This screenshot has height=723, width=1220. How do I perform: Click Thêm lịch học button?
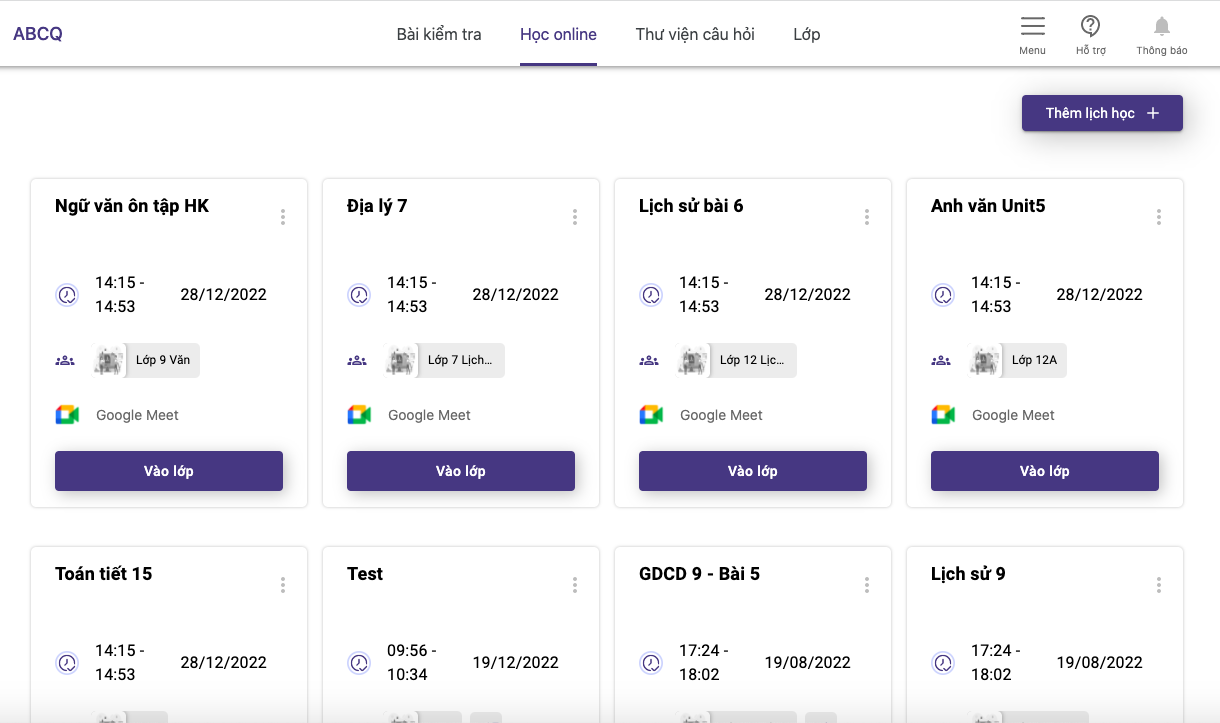coord(1102,113)
